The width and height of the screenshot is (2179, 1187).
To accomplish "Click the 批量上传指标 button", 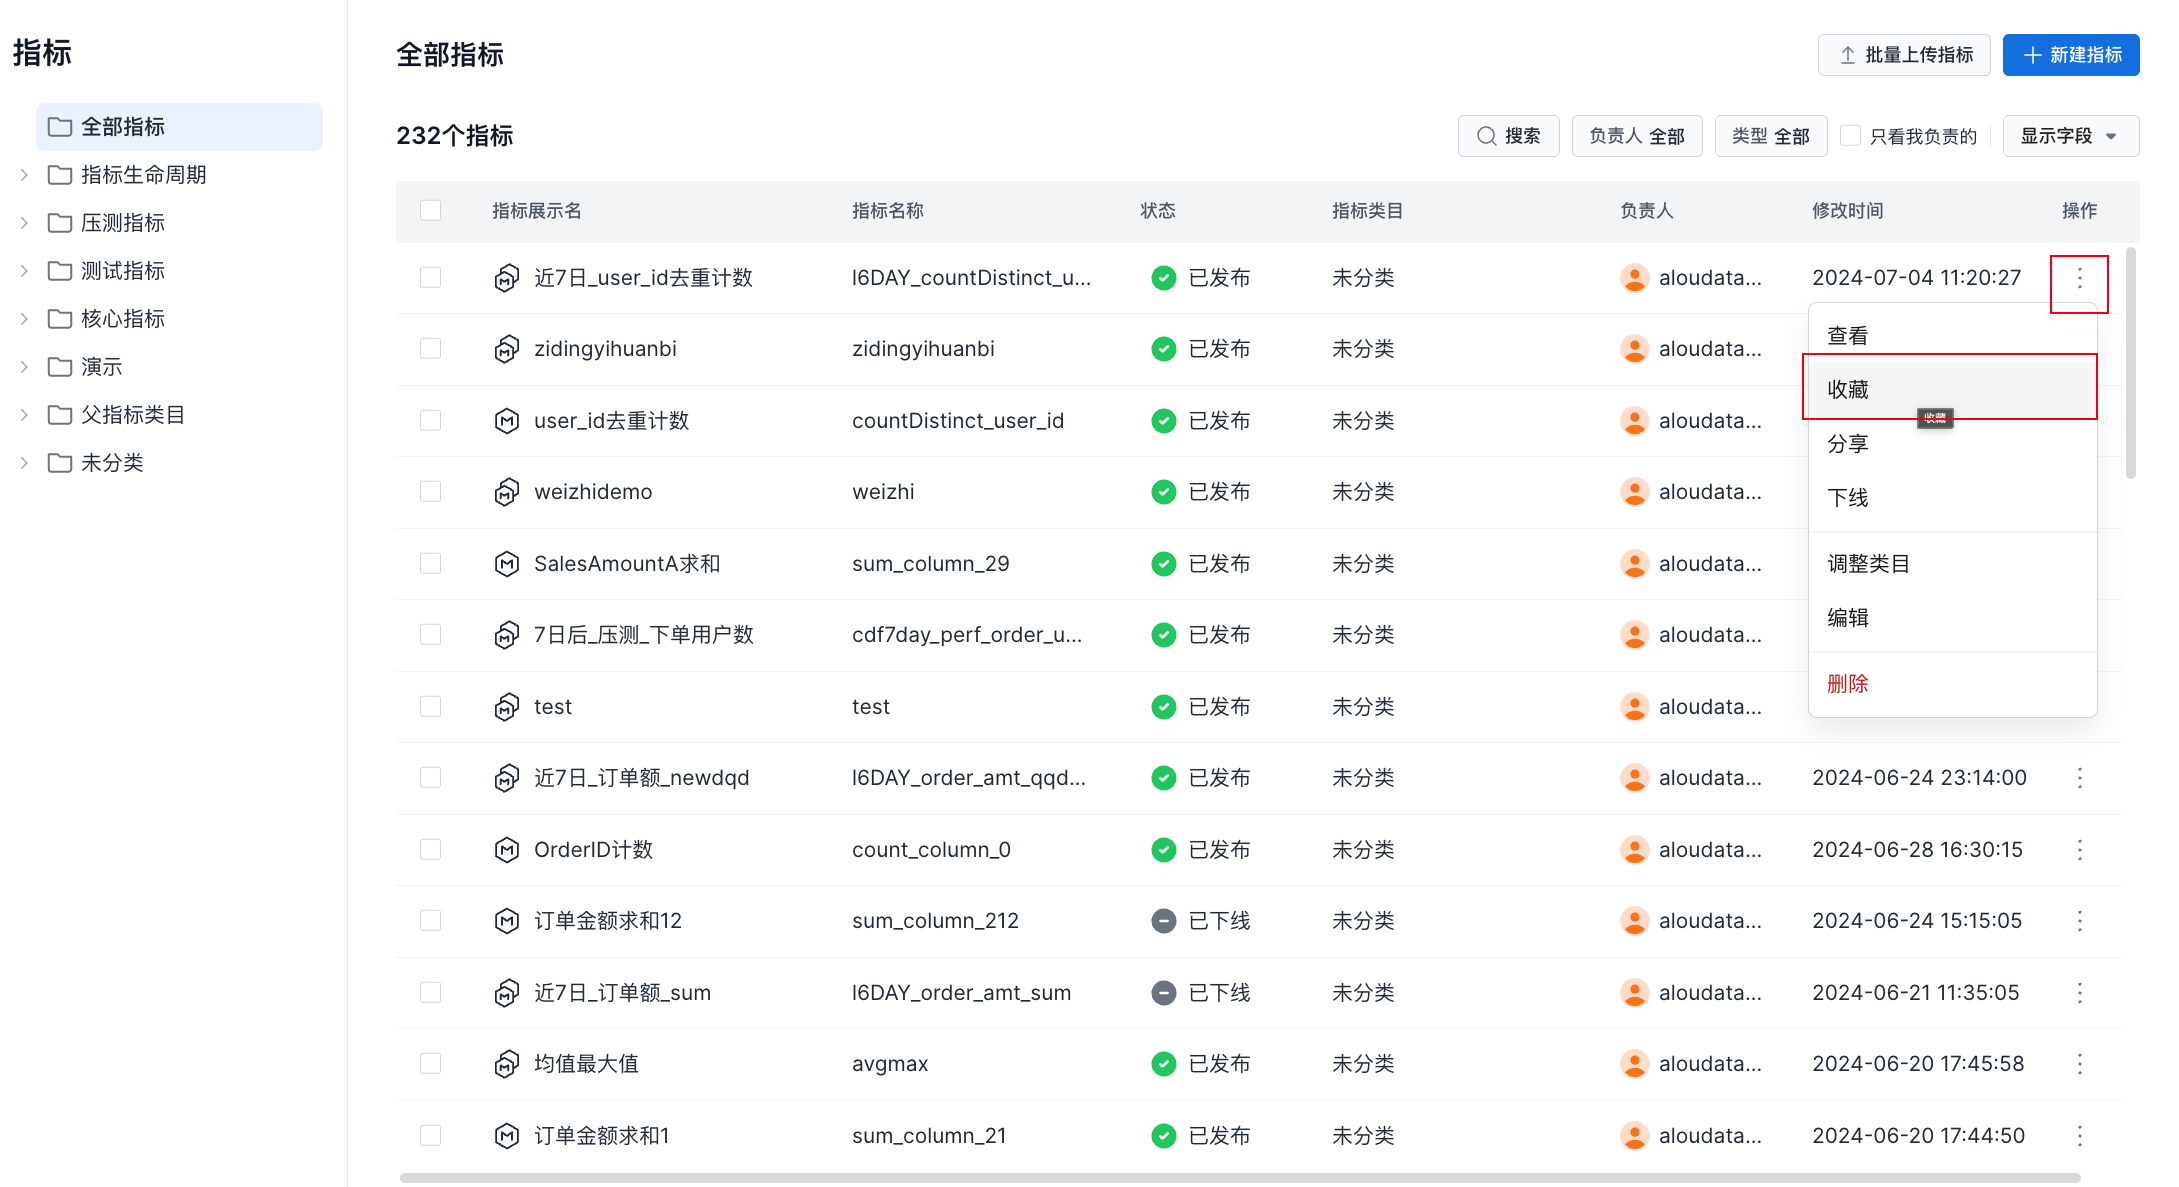I will click(1903, 55).
